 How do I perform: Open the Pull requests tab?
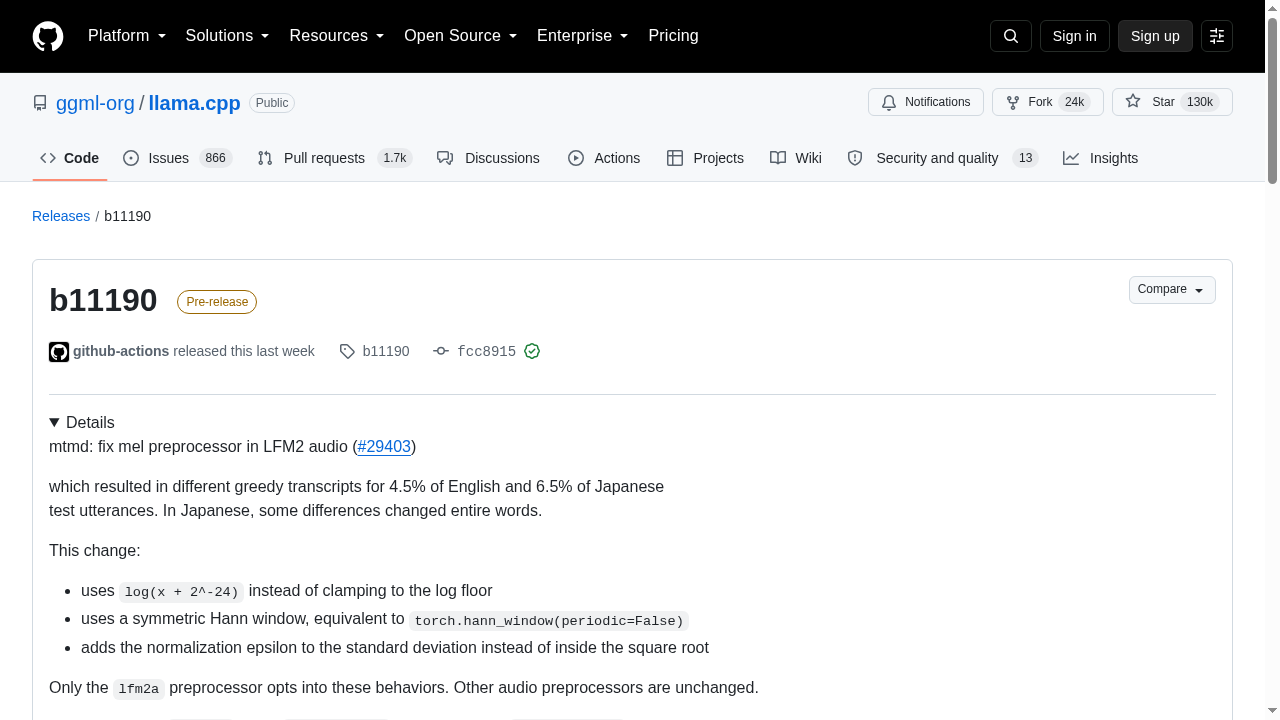point(334,158)
